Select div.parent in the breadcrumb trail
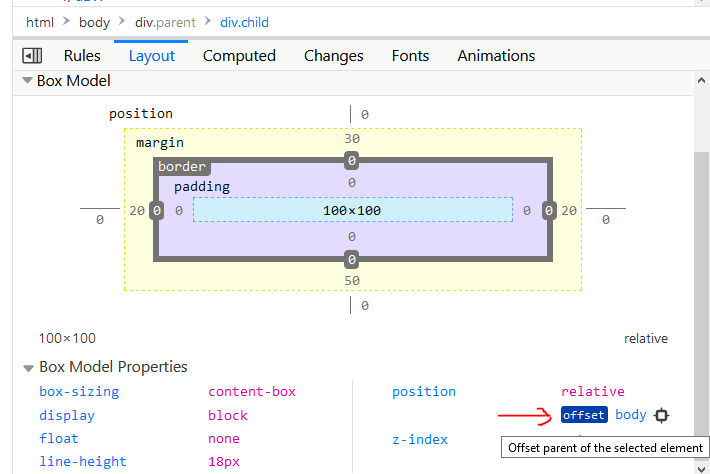The width and height of the screenshot is (710, 474). (165, 22)
